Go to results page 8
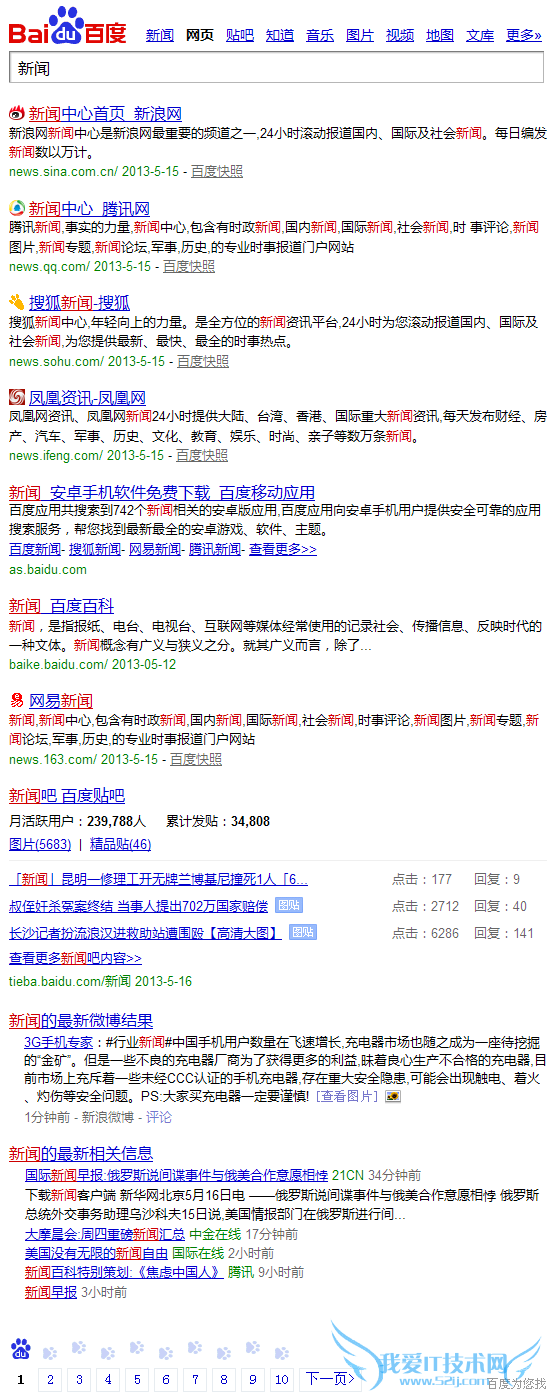 pos(224,1380)
